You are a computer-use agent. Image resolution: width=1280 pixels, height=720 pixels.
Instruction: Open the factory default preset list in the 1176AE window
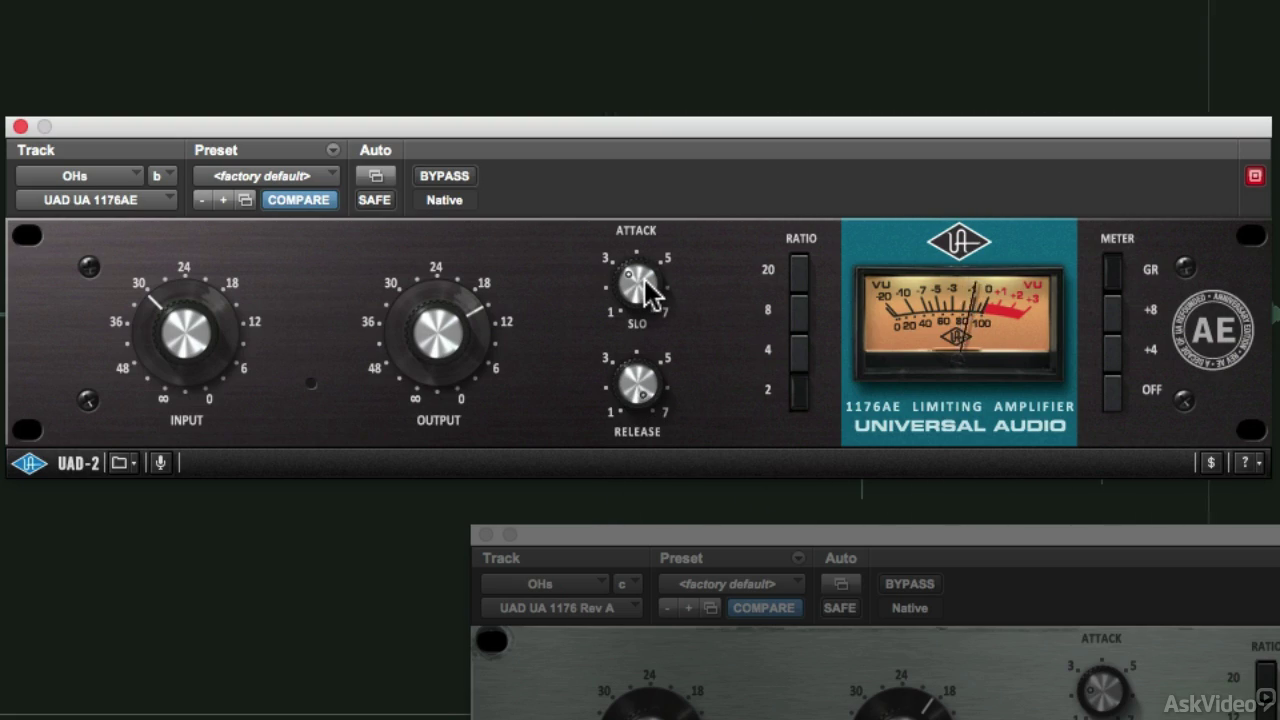click(x=266, y=176)
